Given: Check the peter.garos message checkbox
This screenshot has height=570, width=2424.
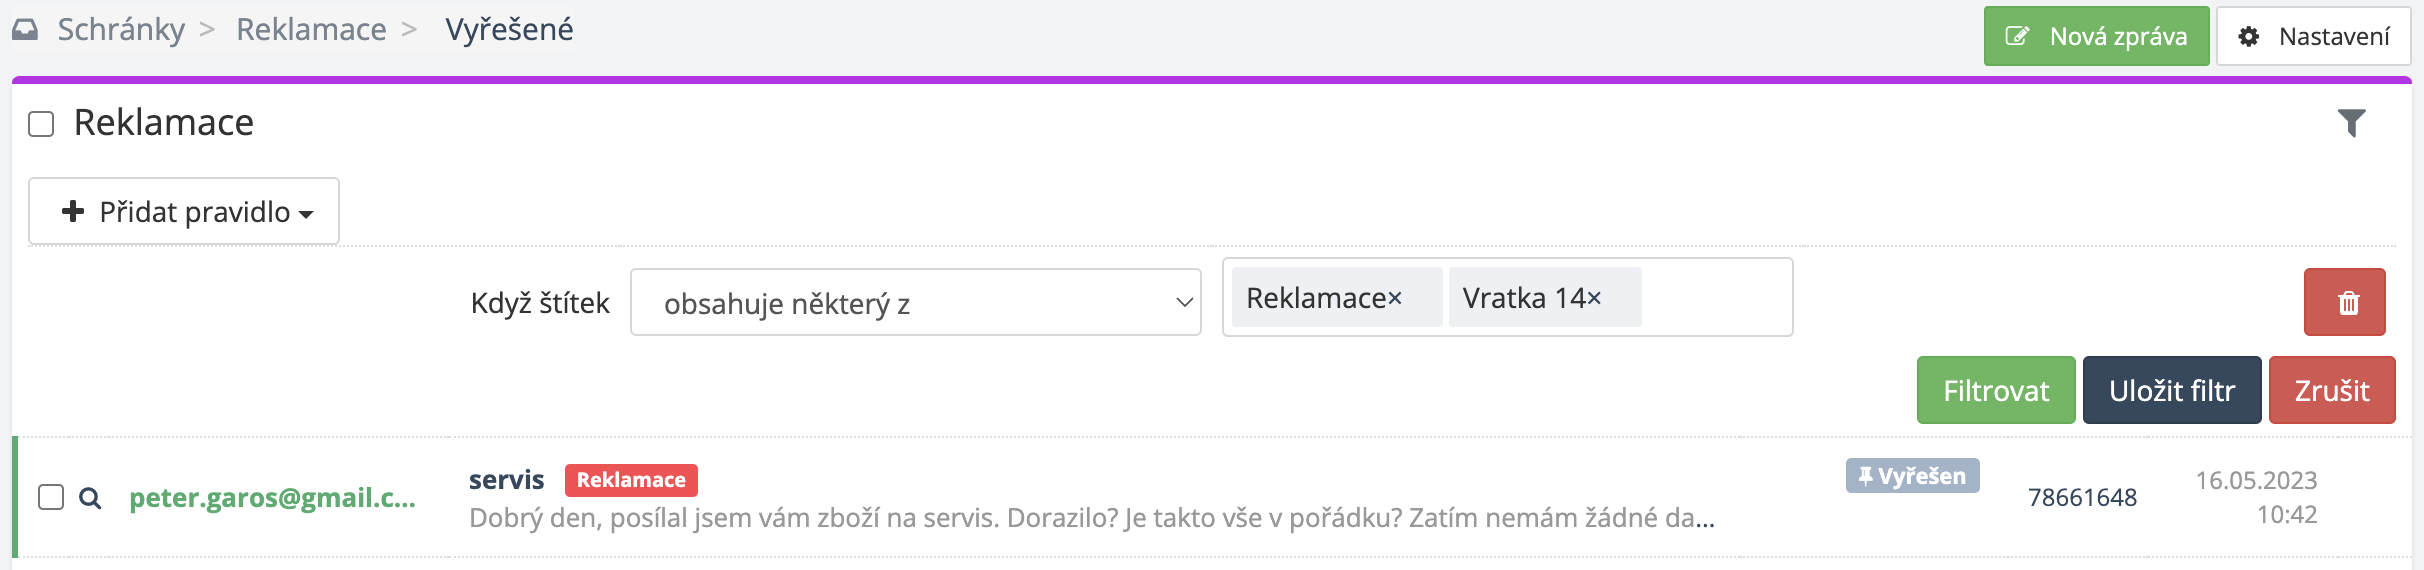Looking at the screenshot, I should pos(51,497).
